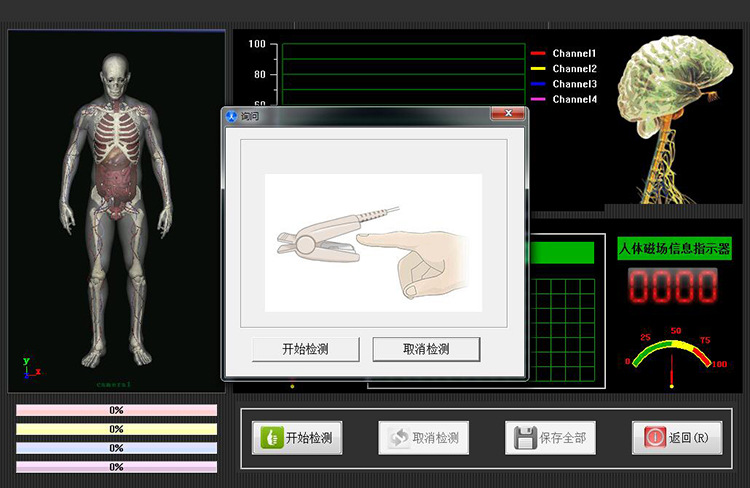This screenshot has height=488, width=750.
Task: Click the red icon on 返回(R) button
Action: (x=654, y=438)
